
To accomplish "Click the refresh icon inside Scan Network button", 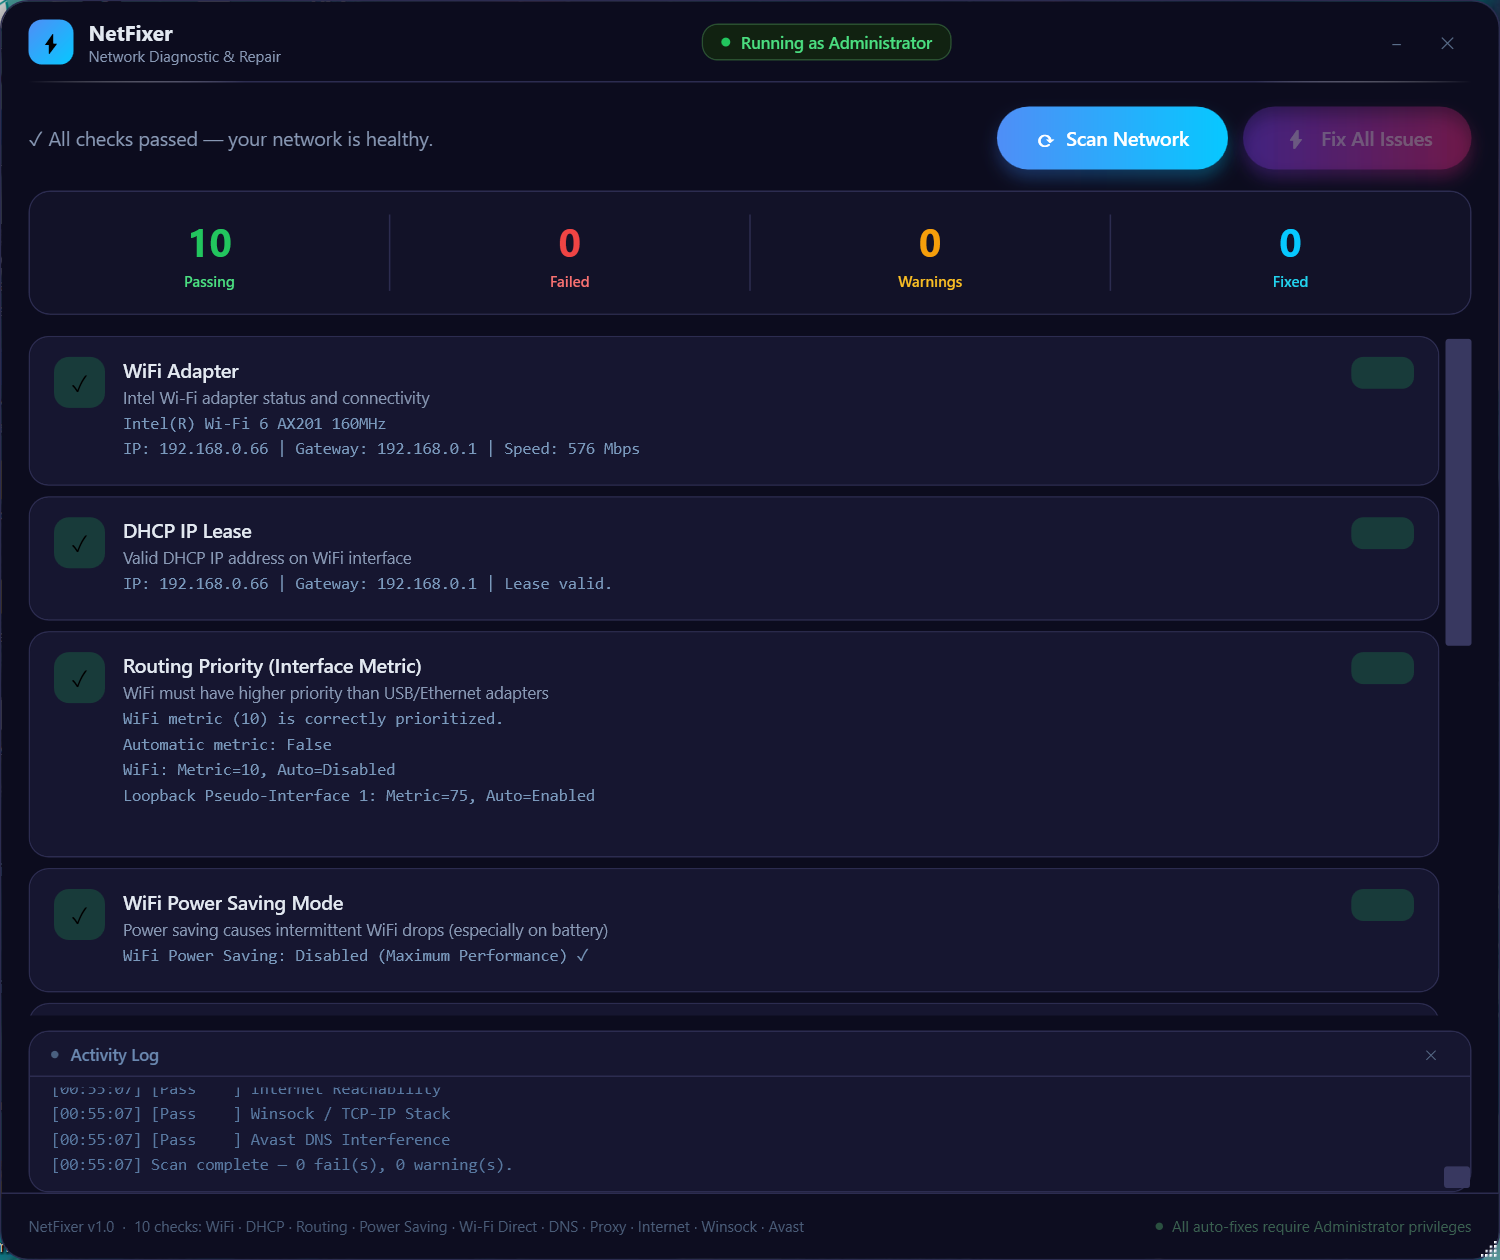I will click(x=1046, y=140).
